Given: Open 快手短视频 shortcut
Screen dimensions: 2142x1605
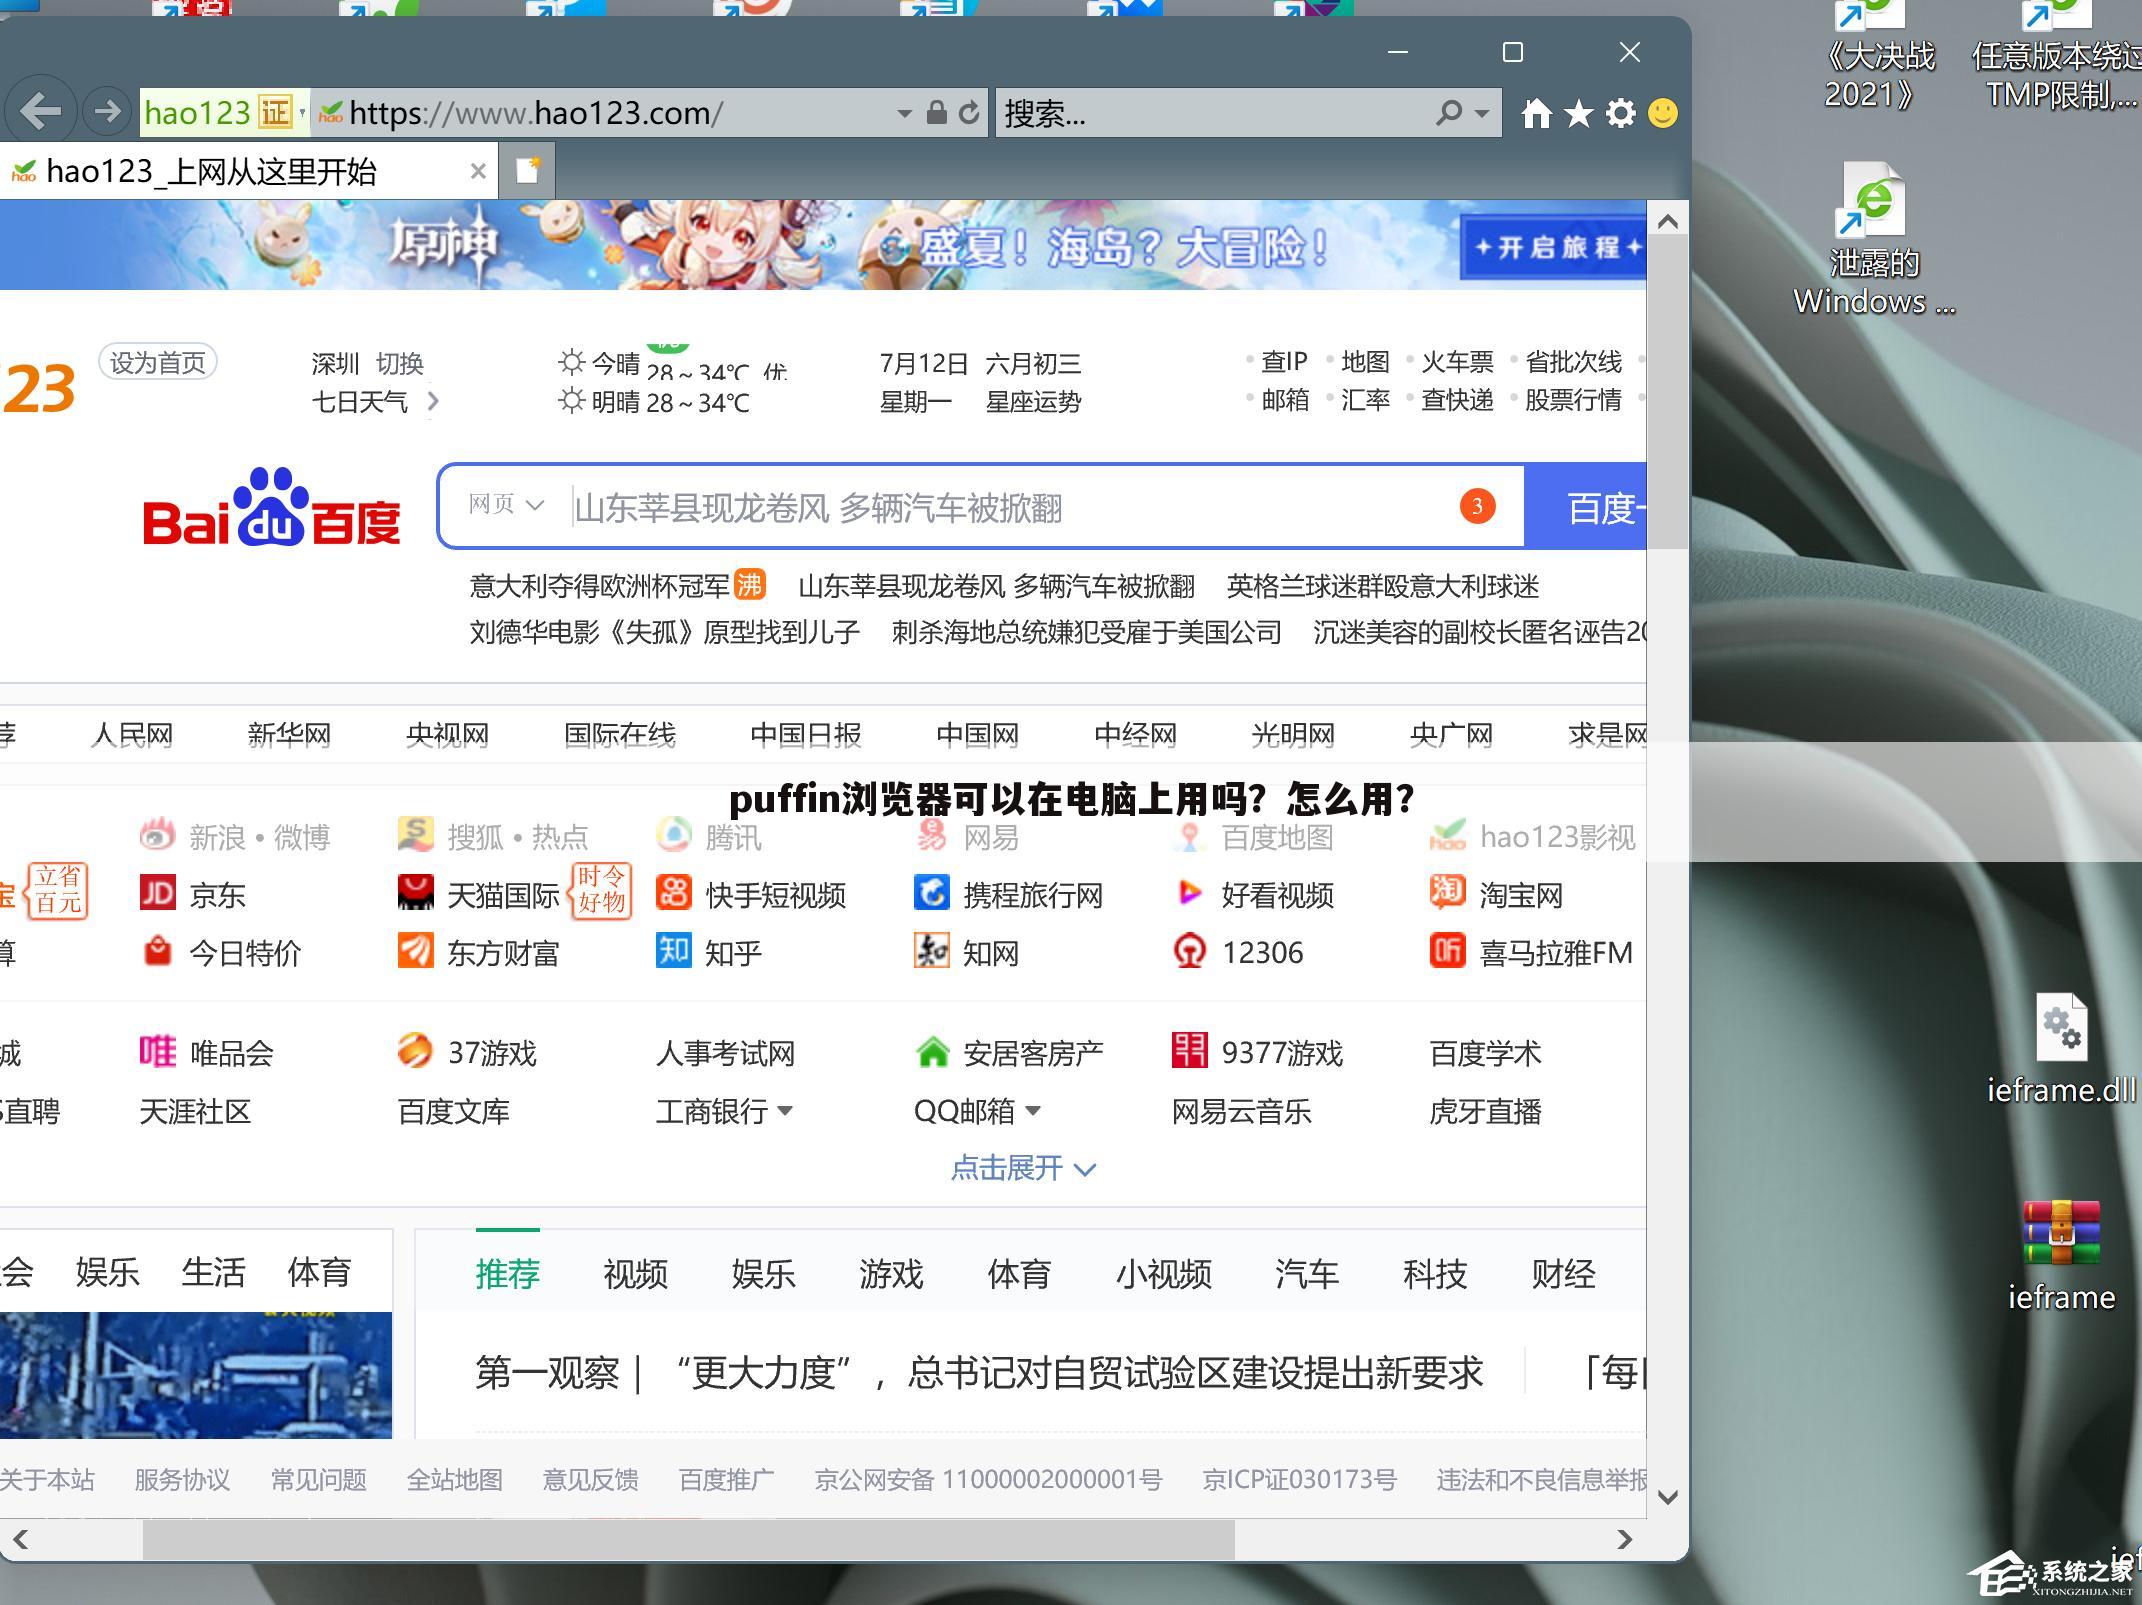Looking at the screenshot, I should pos(751,894).
